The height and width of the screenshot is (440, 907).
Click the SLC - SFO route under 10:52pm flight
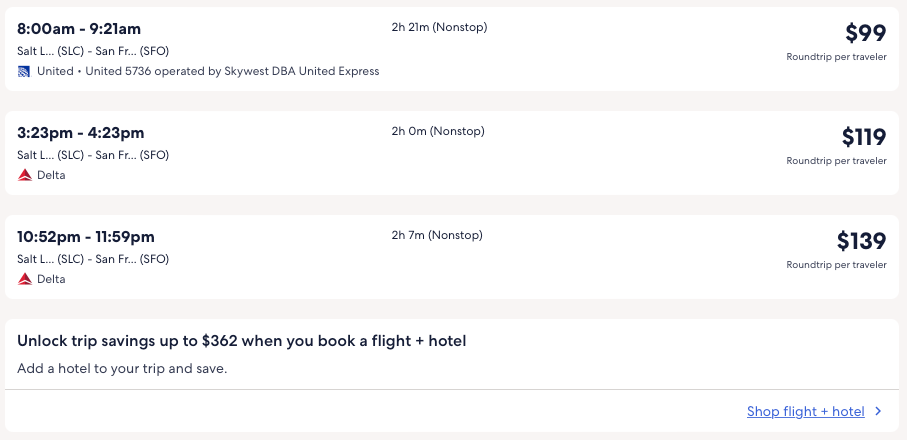pos(93,259)
